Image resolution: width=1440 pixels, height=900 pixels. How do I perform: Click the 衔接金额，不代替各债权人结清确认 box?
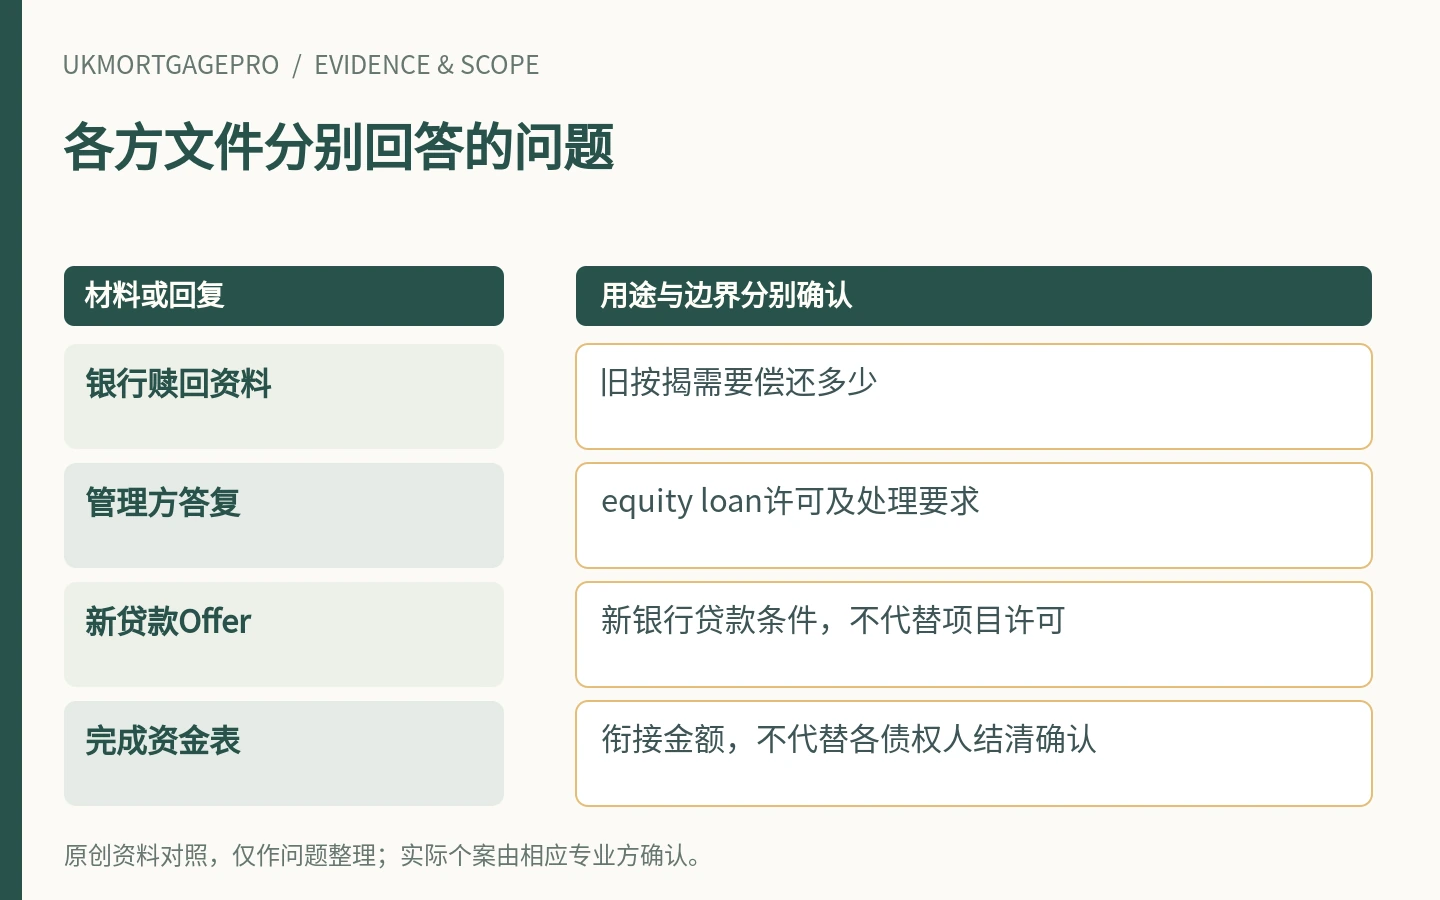[974, 753]
